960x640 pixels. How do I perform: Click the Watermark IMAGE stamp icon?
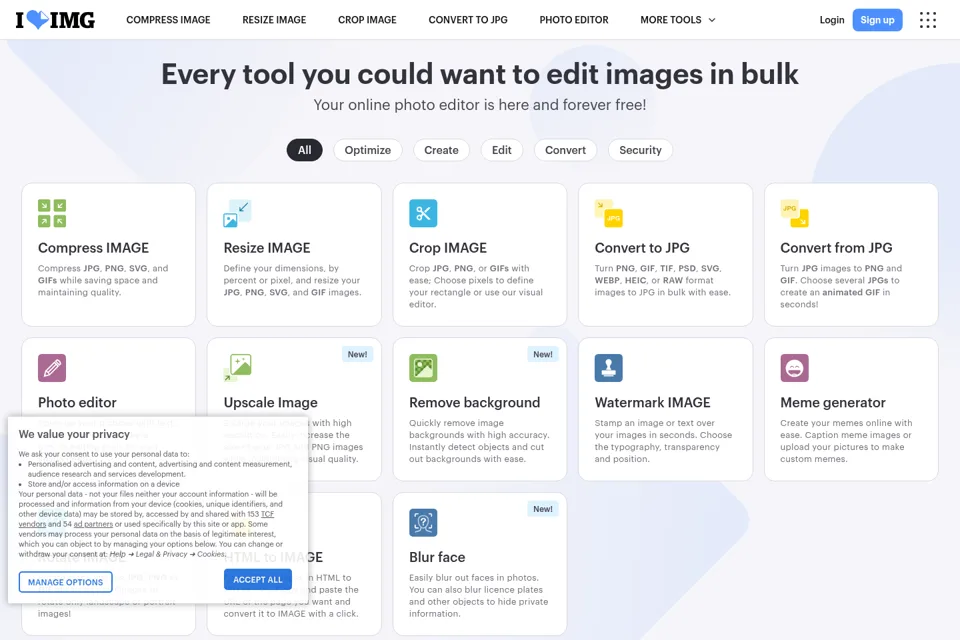click(609, 368)
